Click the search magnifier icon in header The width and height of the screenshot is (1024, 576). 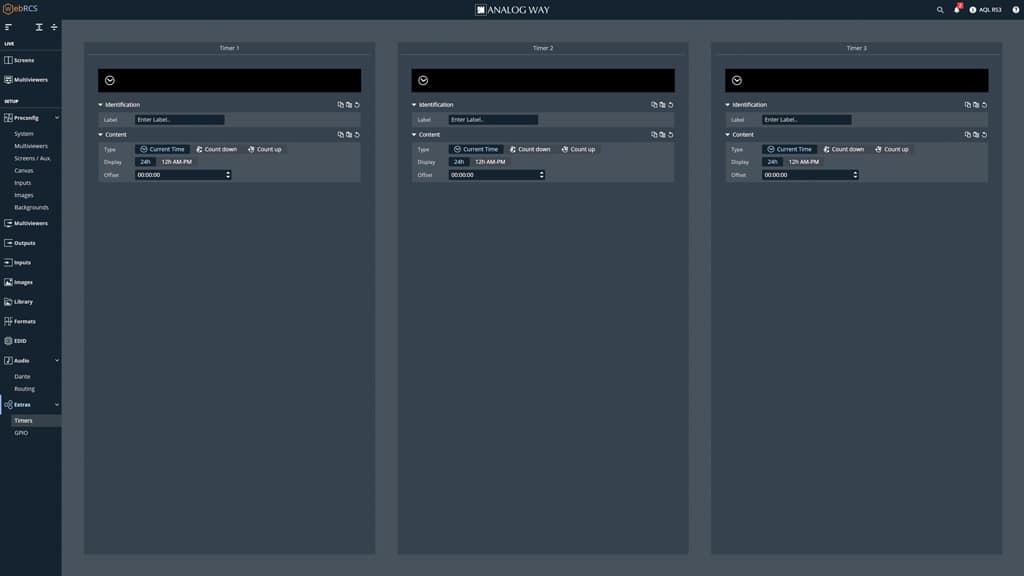coord(940,10)
